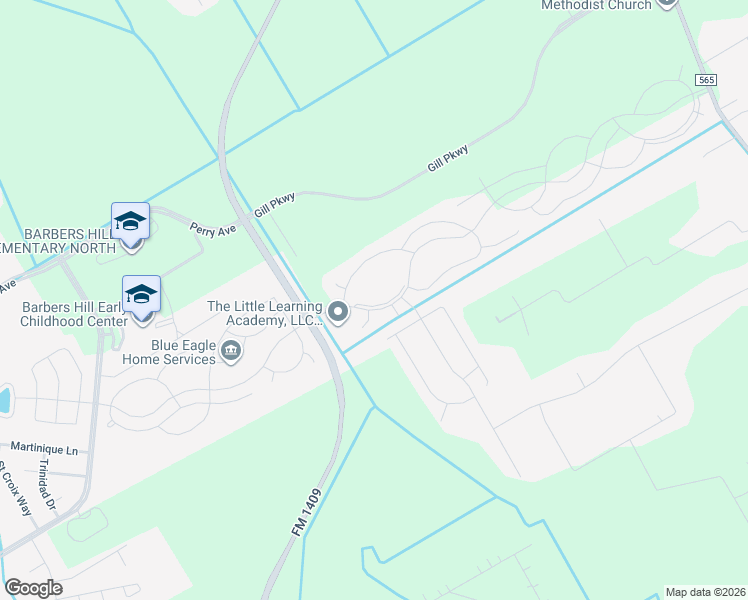The width and height of the screenshot is (748, 600).
Task: Click the St Croix Way street label
Action: pyautogui.click(x=14, y=488)
